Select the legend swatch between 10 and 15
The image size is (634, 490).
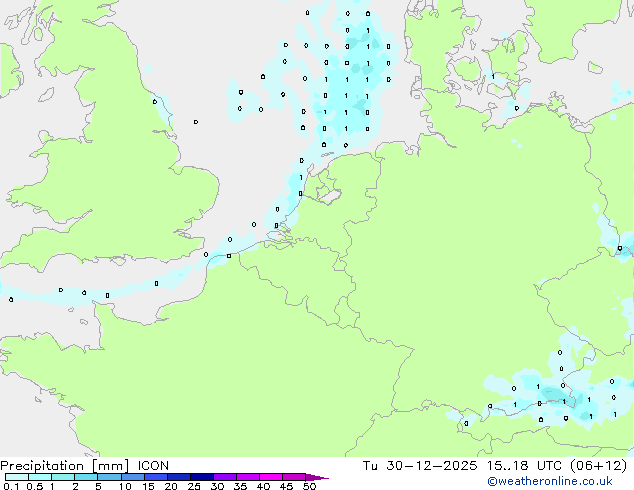coord(133,477)
